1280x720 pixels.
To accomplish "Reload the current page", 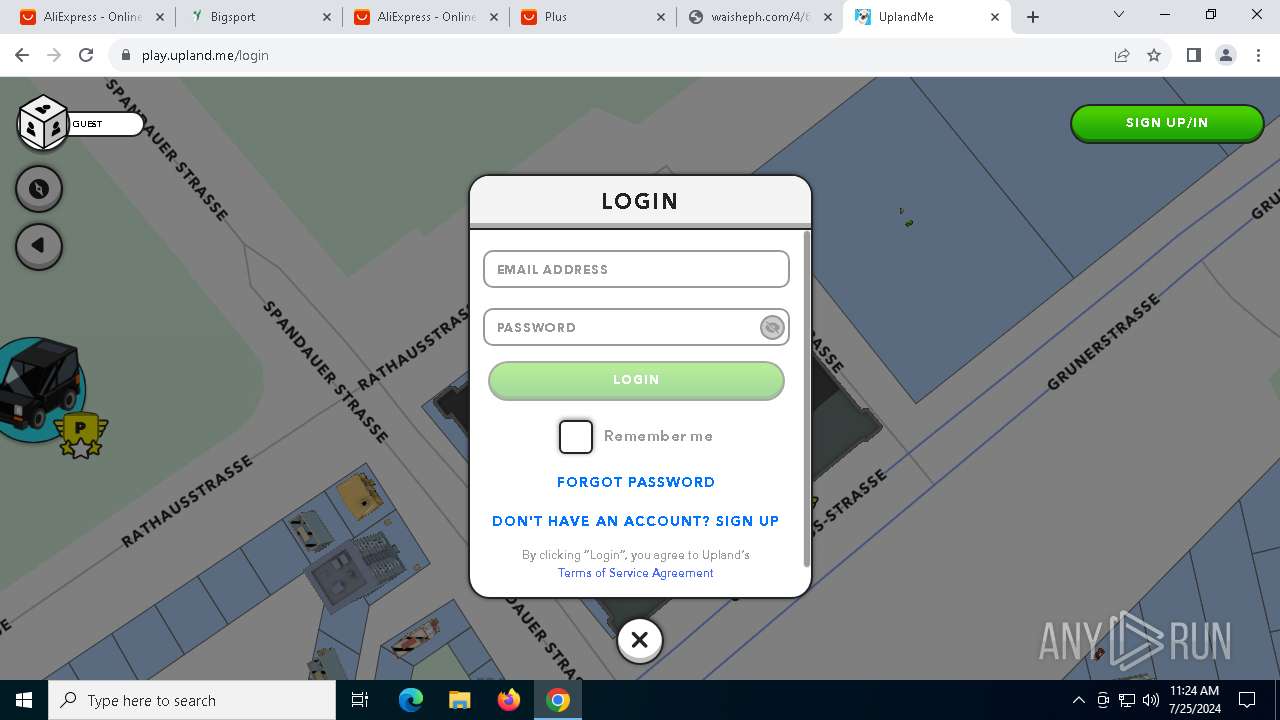I will point(86,55).
